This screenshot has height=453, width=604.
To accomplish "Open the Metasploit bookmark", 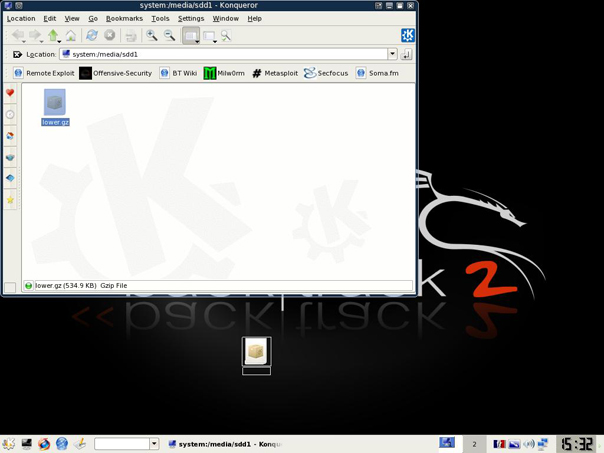I will click(x=275, y=73).
